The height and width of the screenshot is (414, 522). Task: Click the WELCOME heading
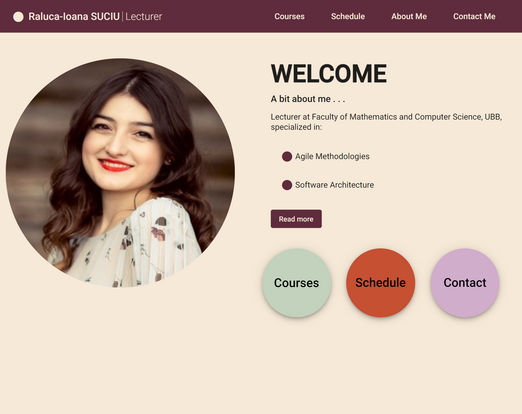click(329, 74)
